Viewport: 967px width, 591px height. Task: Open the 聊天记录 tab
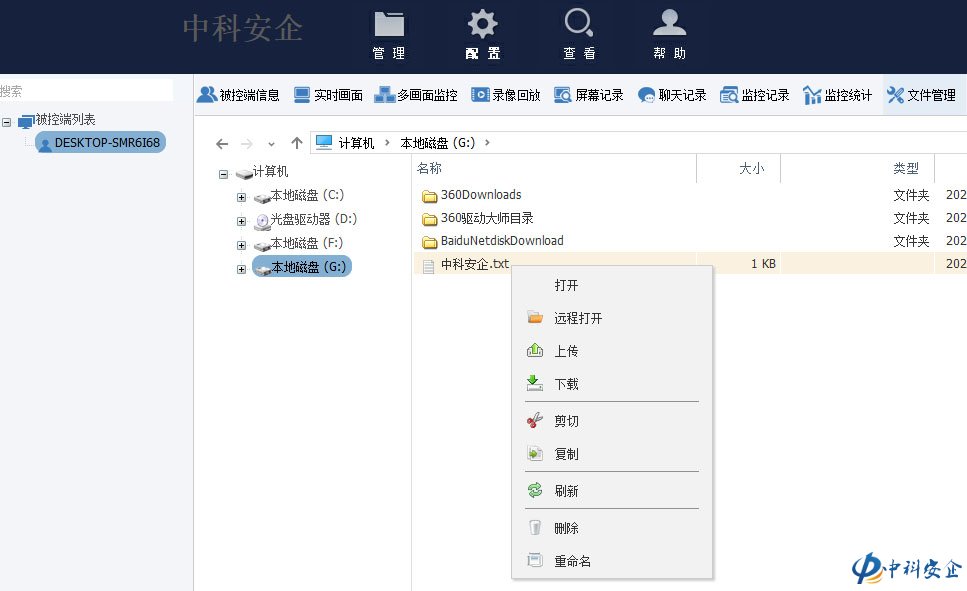click(672, 95)
